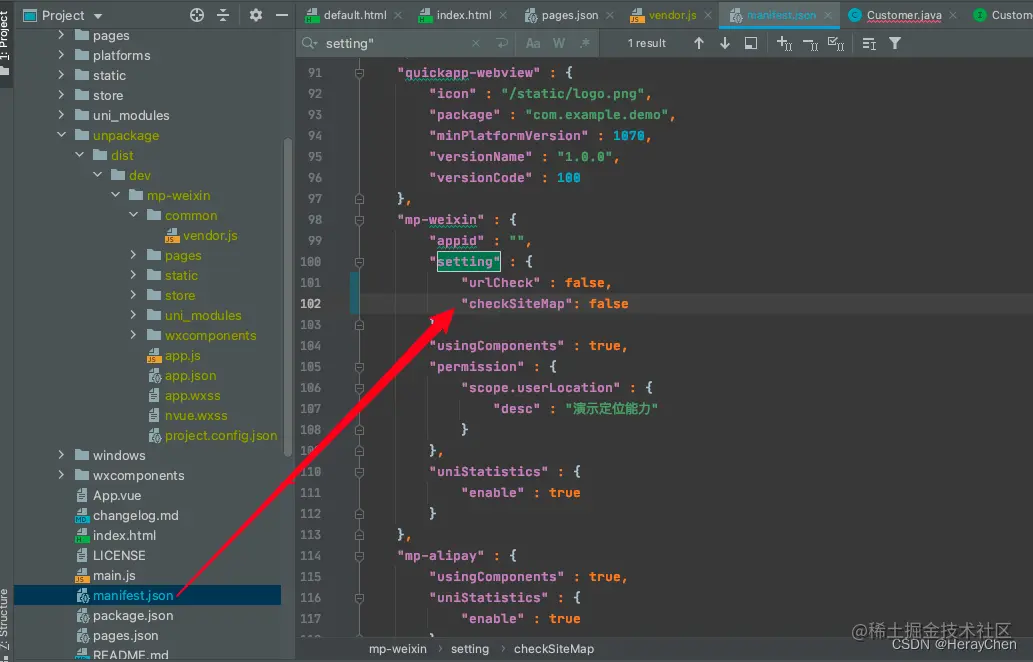Add selection for next occurrence icon
Image resolution: width=1033 pixels, height=662 pixels.
(784, 43)
